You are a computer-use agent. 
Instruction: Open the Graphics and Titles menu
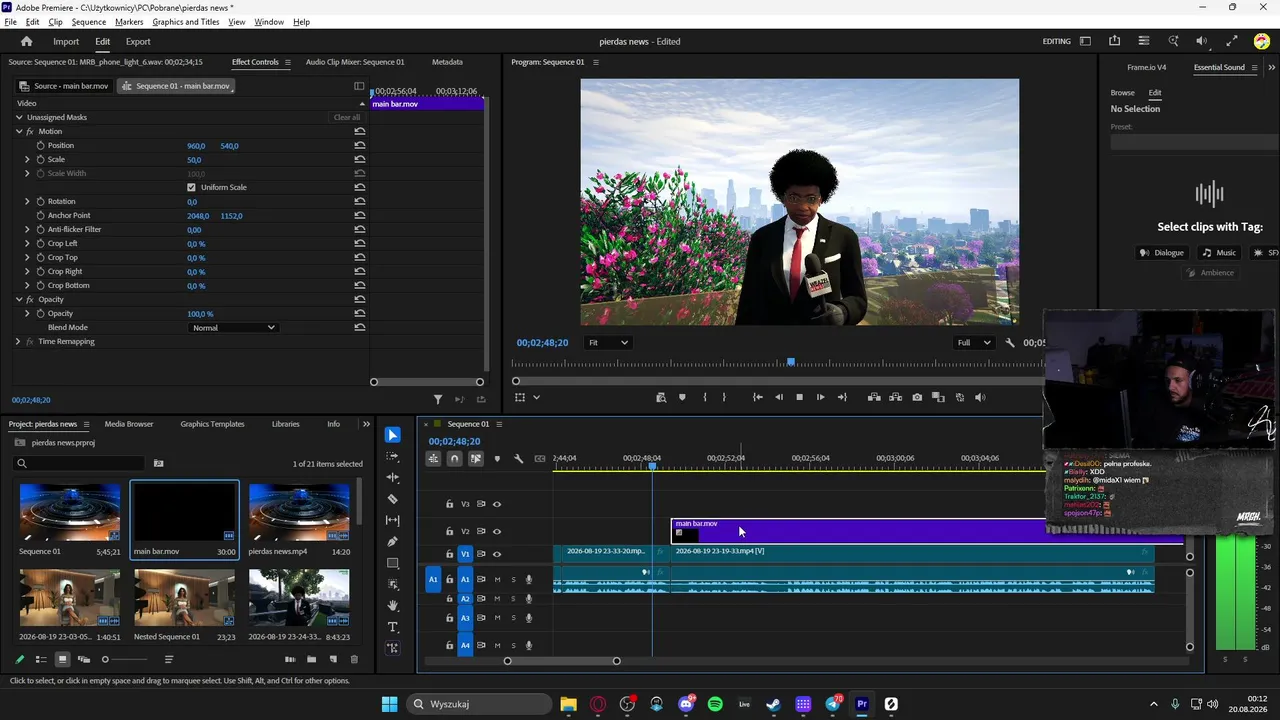pyautogui.click(x=186, y=22)
